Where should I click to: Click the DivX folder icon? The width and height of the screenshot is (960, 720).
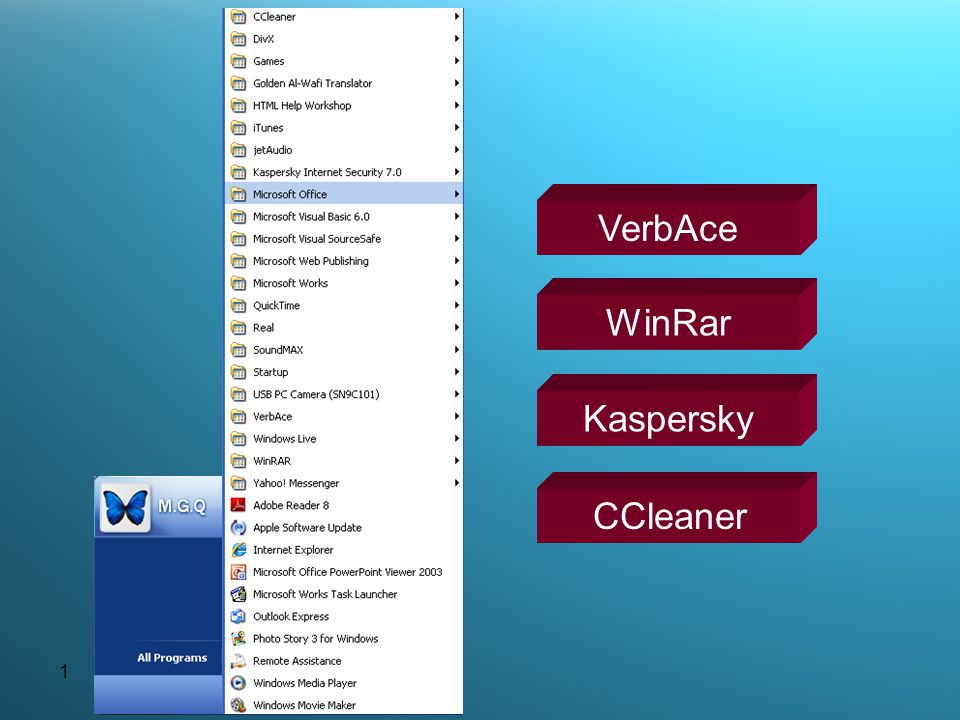(x=238, y=39)
